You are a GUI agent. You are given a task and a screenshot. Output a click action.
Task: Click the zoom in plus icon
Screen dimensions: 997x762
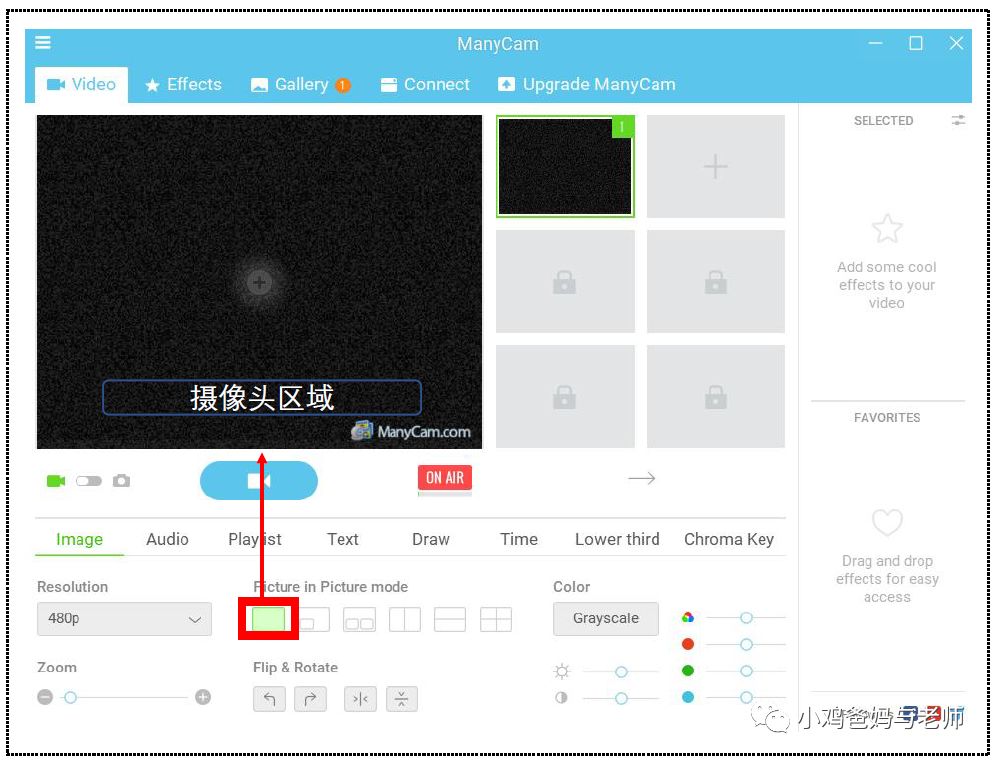[x=203, y=697]
